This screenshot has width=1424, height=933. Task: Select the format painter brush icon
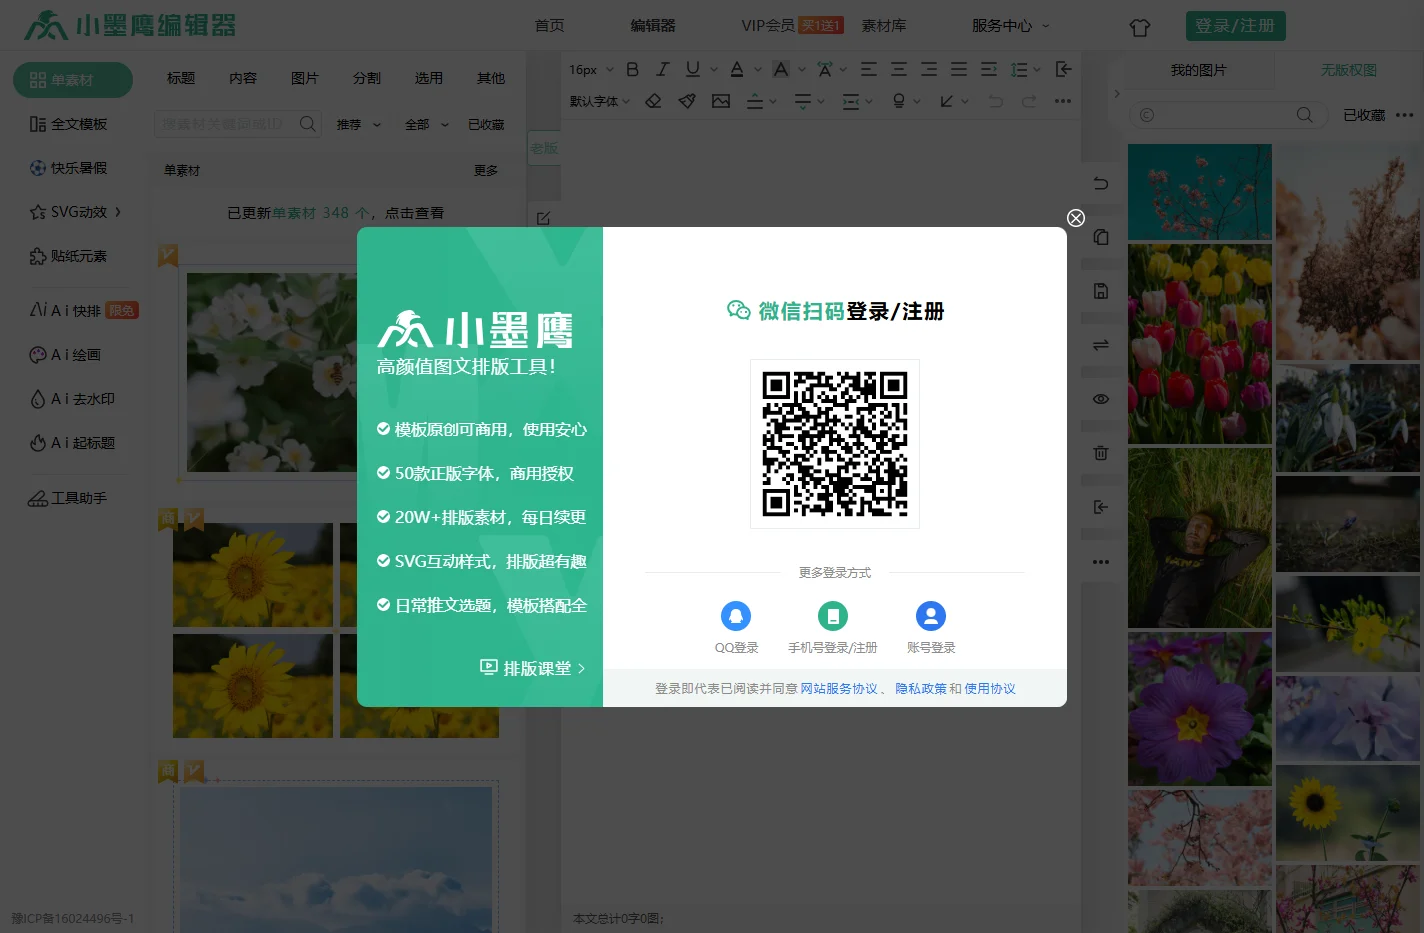click(687, 101)
